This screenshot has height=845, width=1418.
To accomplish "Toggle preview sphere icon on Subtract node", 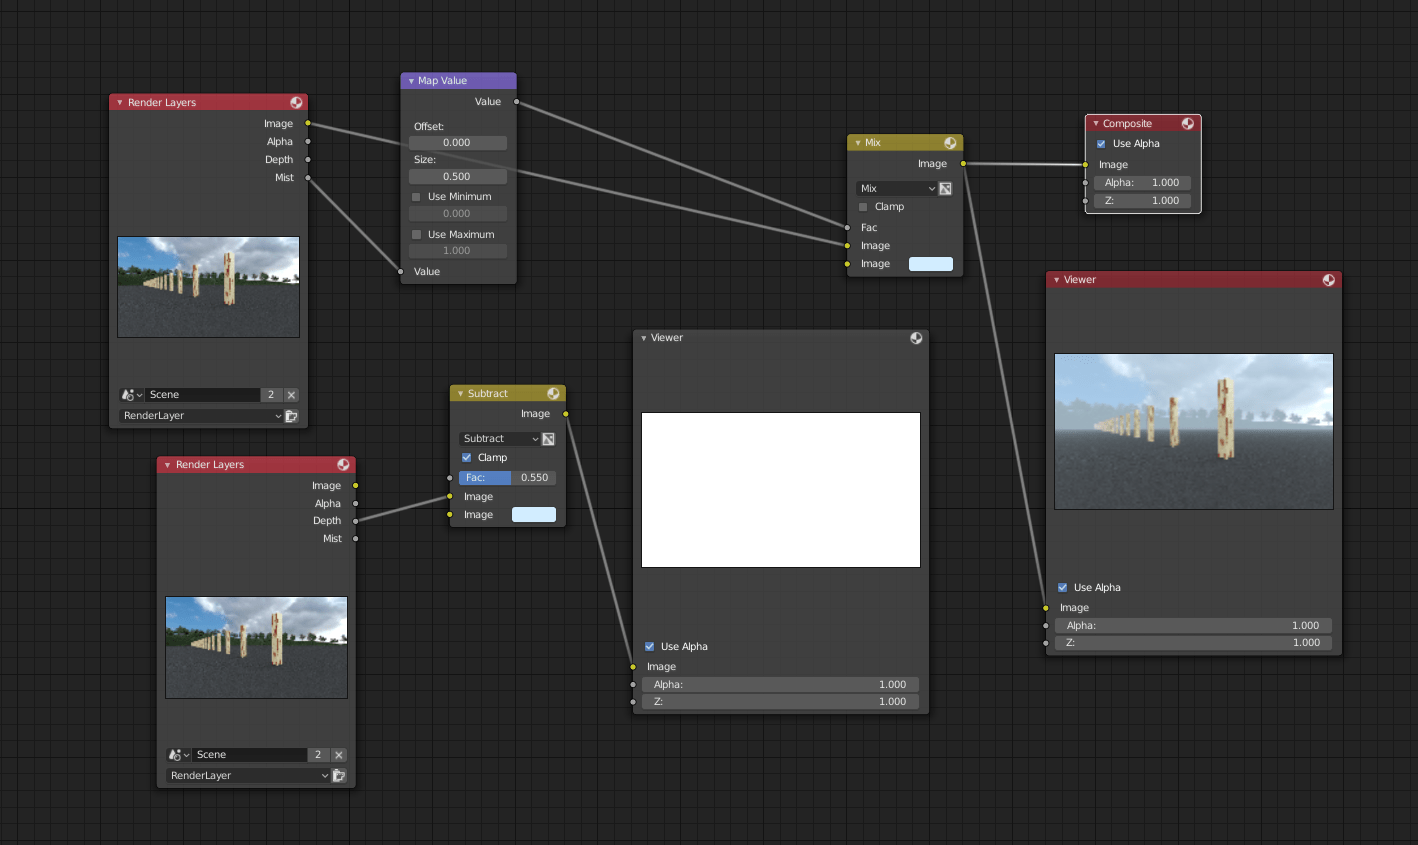I will 553,393.
